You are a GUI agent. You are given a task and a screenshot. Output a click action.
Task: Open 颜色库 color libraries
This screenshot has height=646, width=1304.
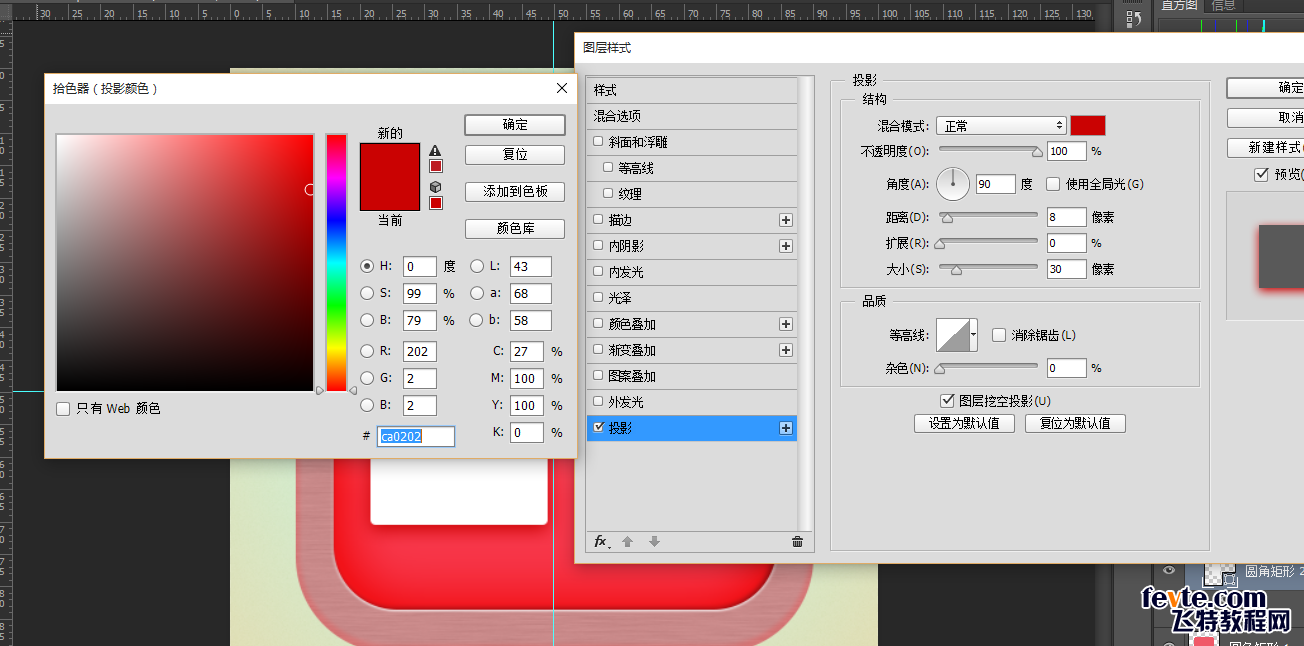[x=515, y=228]
